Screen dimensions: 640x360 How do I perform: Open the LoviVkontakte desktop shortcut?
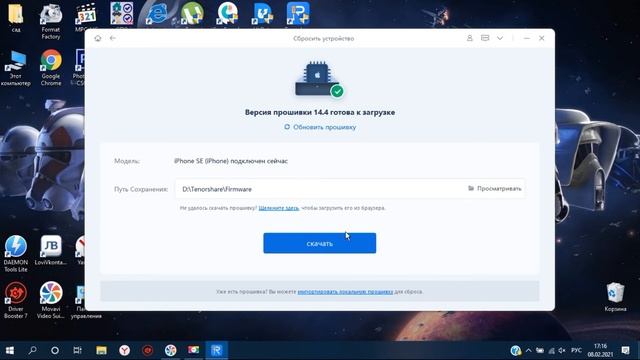point(51,250)
